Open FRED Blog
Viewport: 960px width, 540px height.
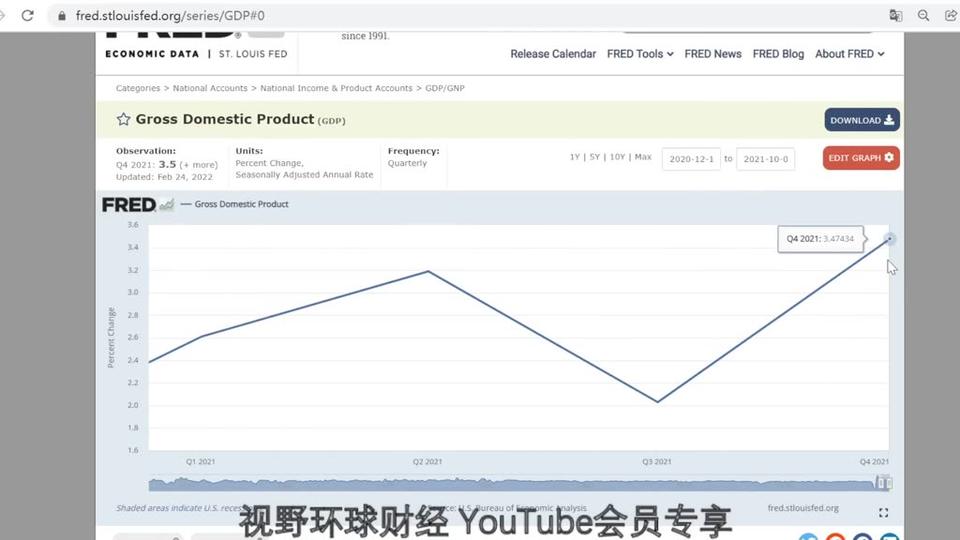(778, 54)
